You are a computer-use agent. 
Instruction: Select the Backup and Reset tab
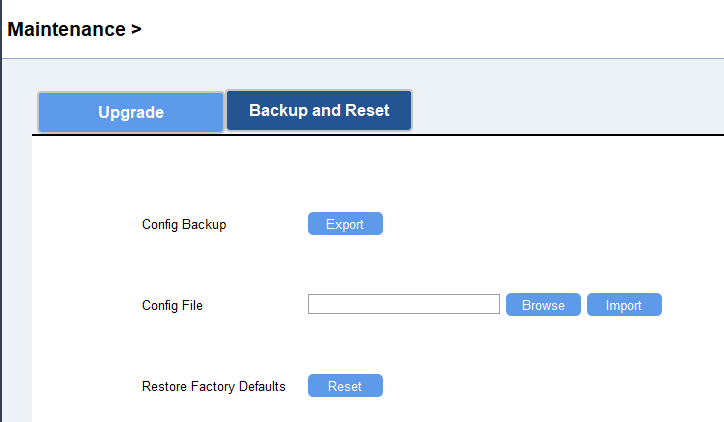(x=319, y=110)
